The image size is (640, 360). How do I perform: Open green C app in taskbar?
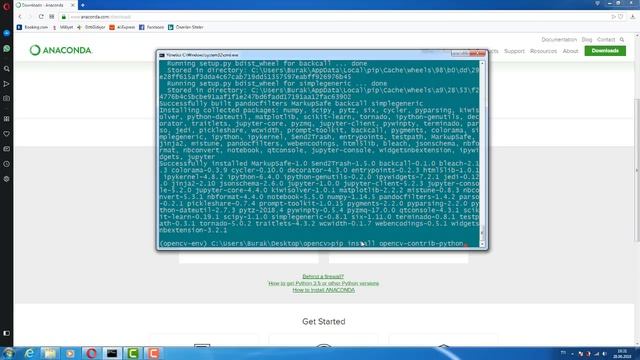click(x=133, y=353)
